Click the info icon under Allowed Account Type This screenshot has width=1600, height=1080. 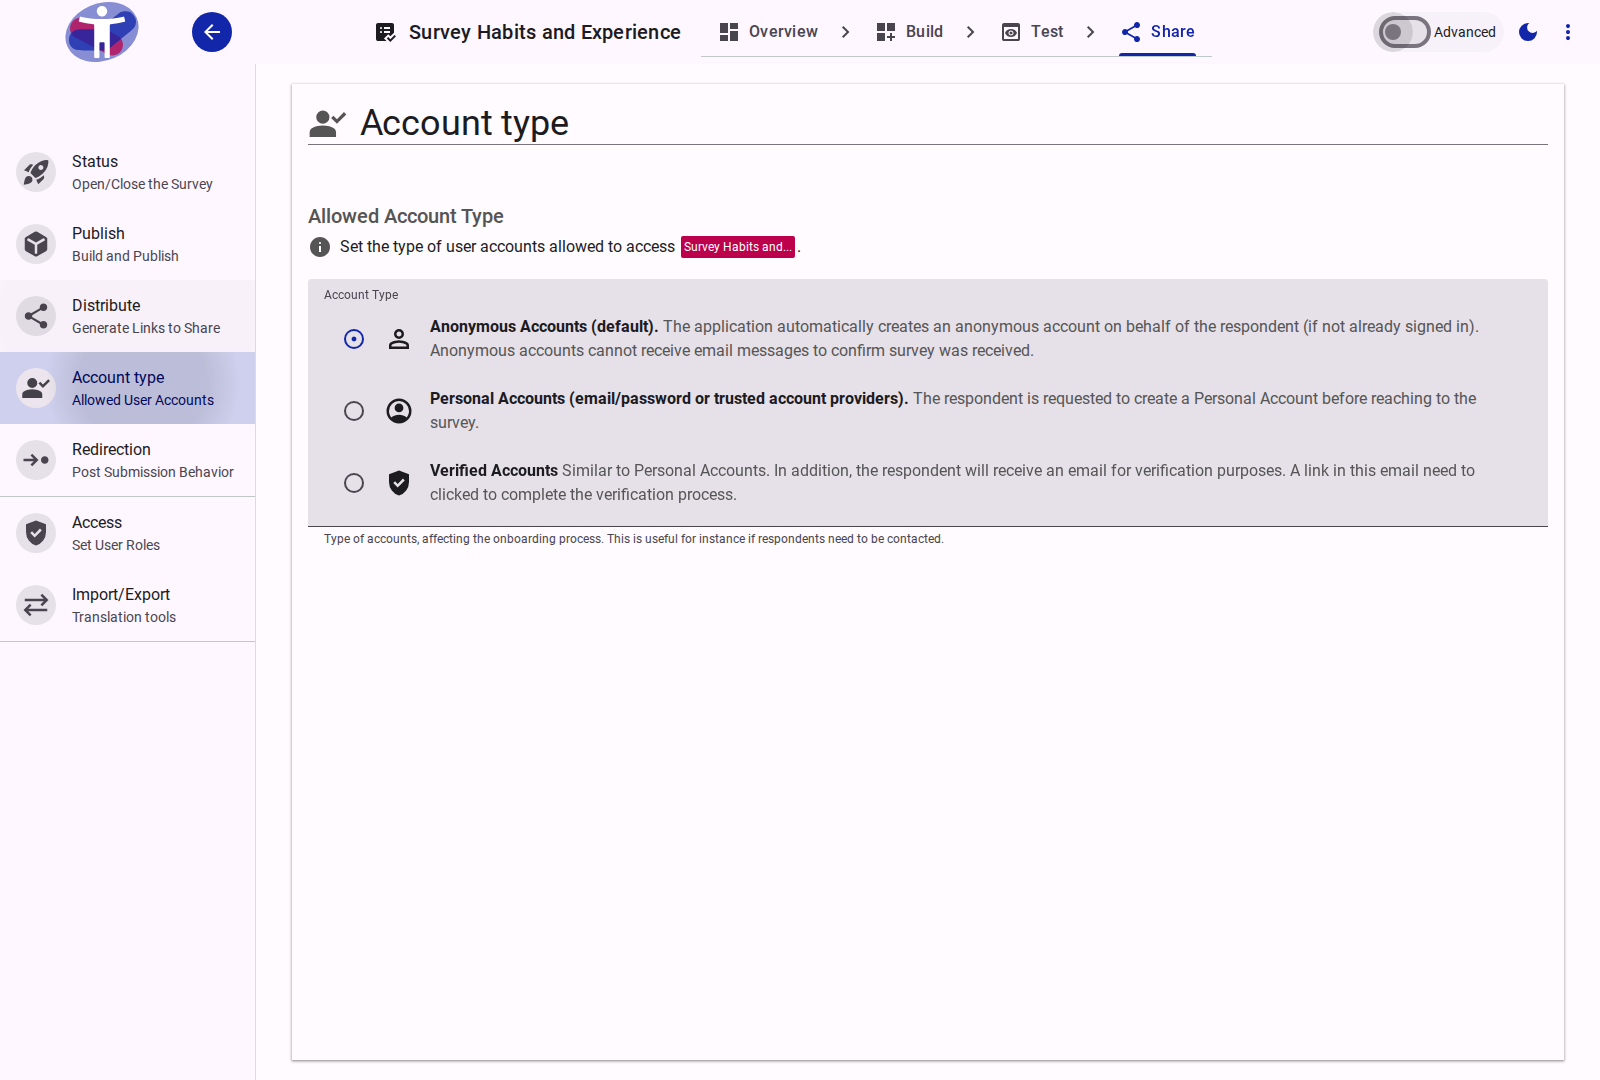point(320,247)
